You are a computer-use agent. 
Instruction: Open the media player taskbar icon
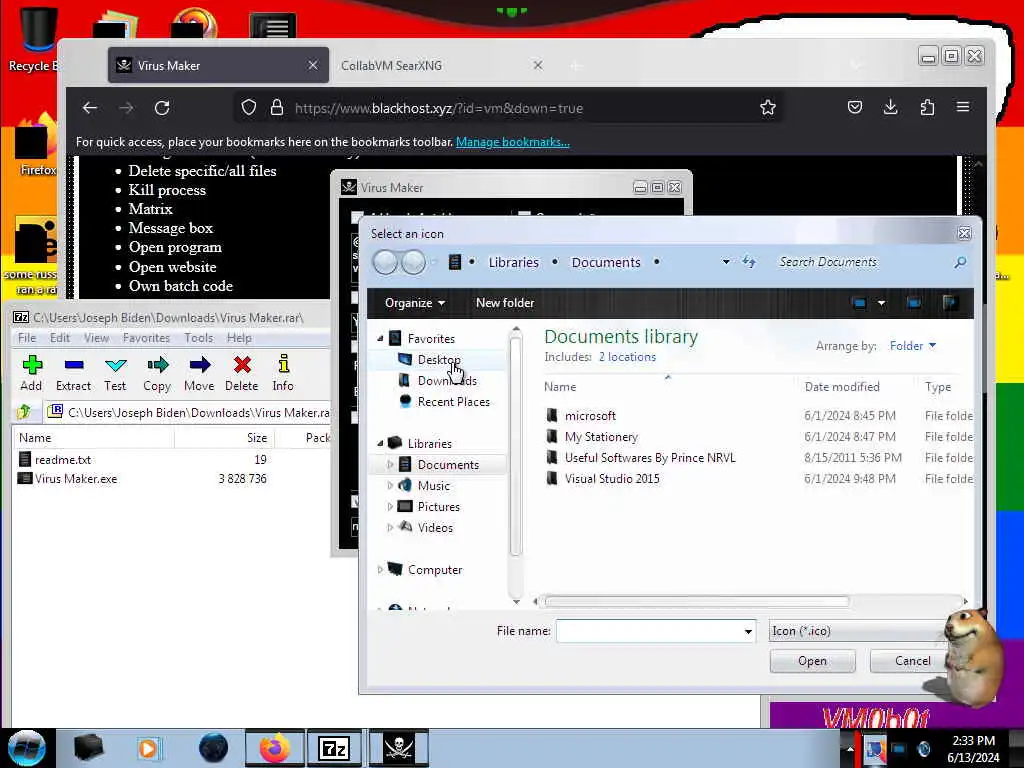click(148, 748)
